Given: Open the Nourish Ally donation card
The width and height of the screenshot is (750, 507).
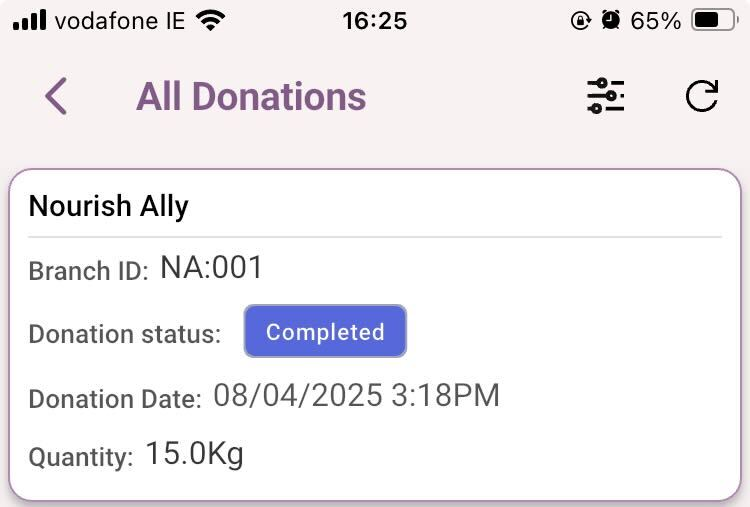Looking at the screenshot, I should click(x=375, y=335).
